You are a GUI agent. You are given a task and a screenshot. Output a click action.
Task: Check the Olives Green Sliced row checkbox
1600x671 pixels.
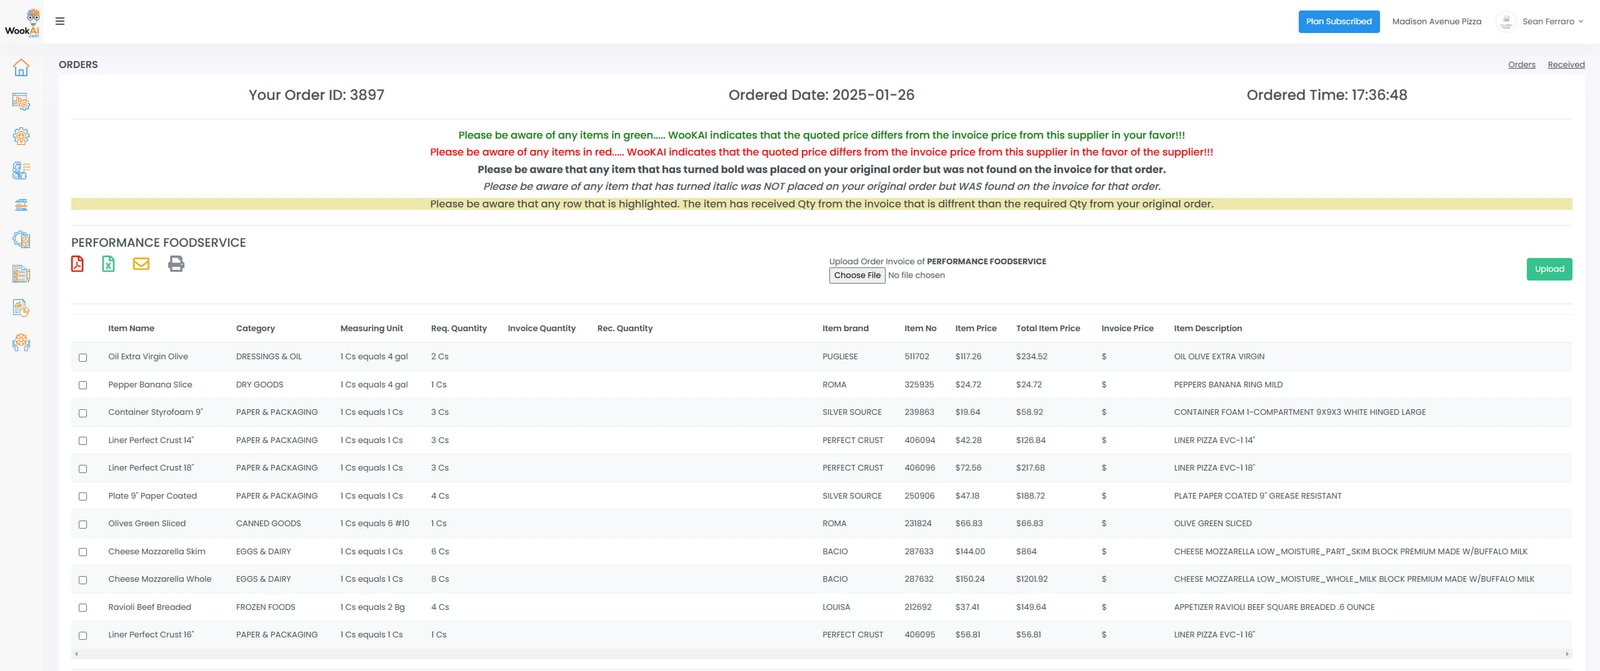[83, 524]
